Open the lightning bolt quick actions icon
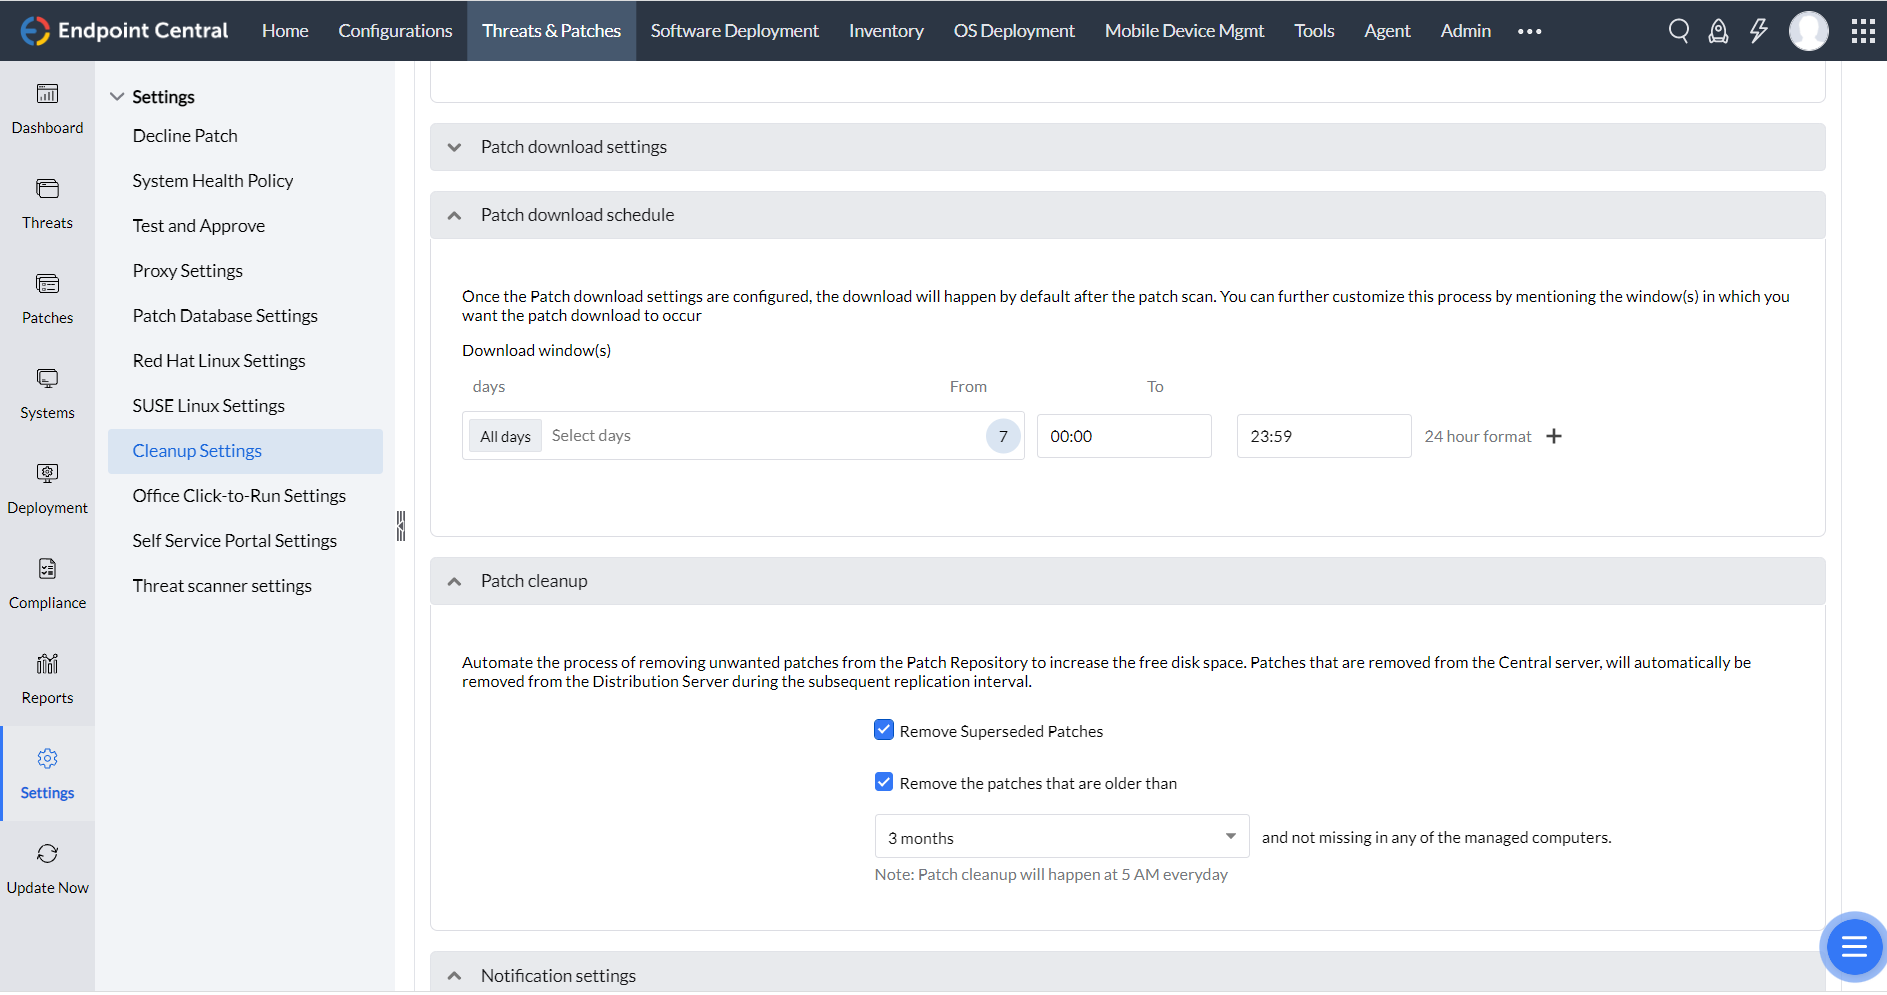The height and width of the screenshot is (995, 1887). click(1758, 31)
